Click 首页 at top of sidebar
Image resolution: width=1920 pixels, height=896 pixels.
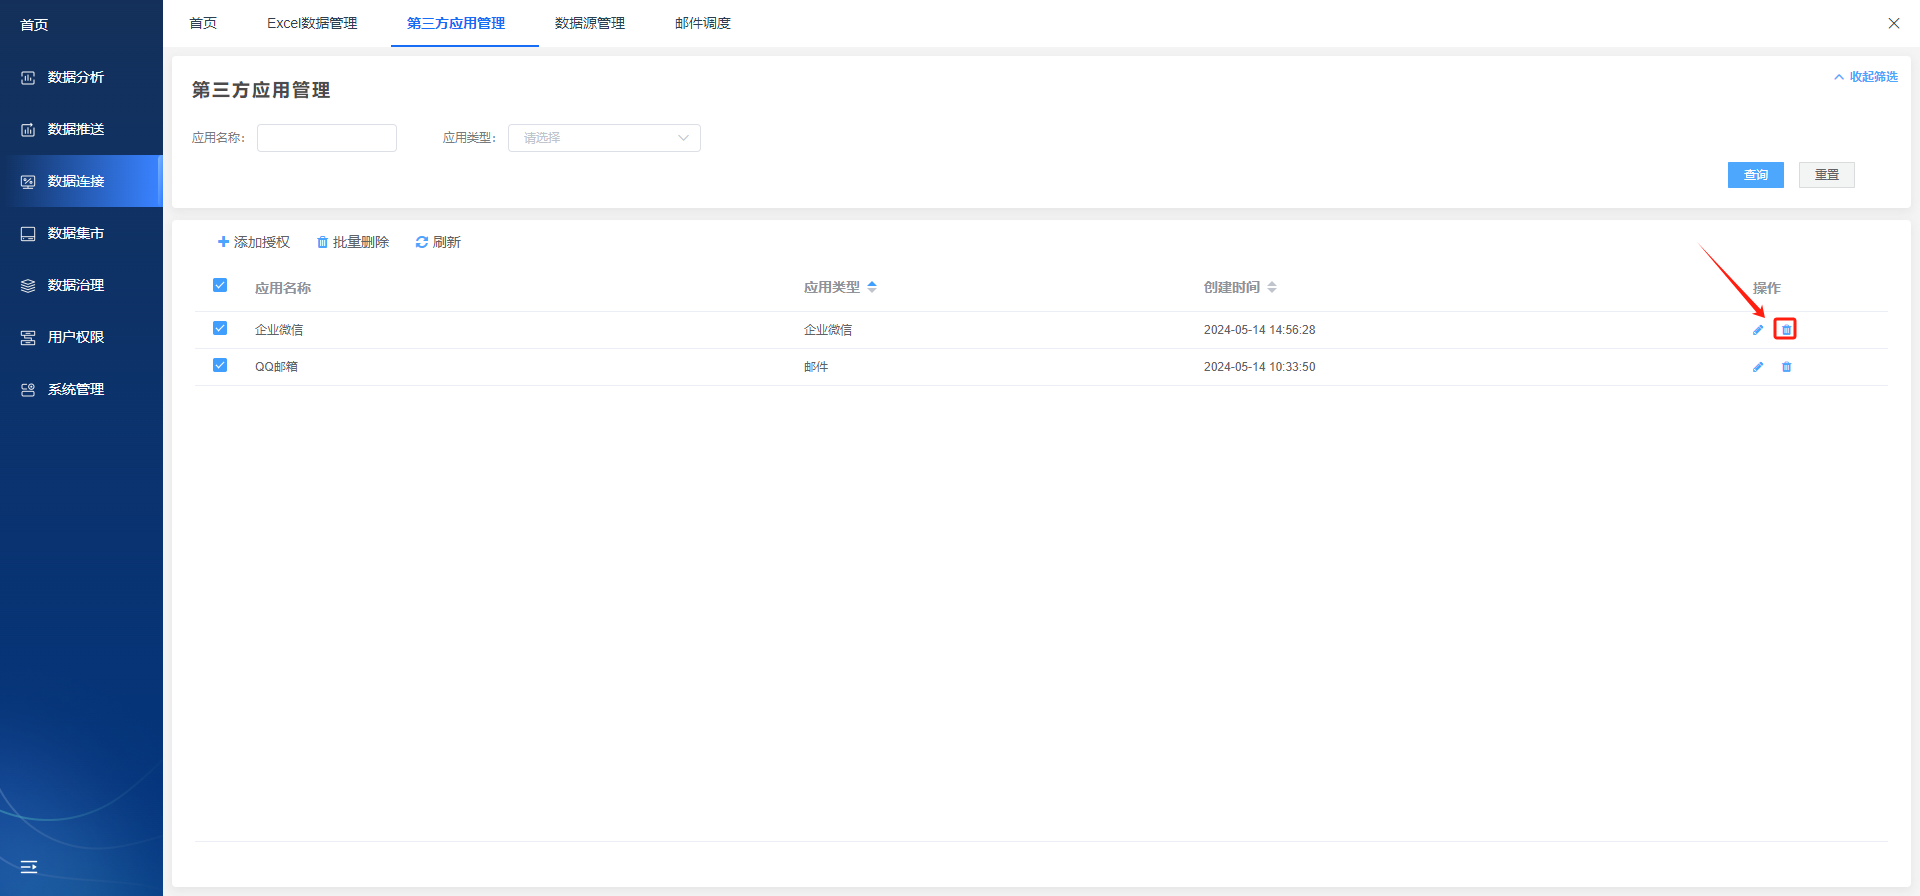click(x=34, y=25)
